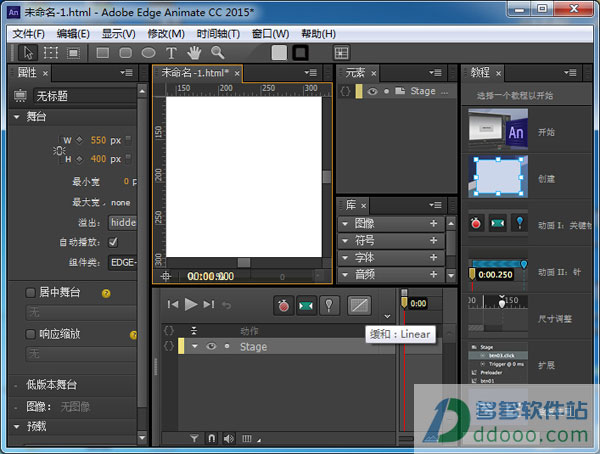The width and height of the screenshot is (600, 454).
Task: Open the Modify (修改) menu
Action: click(166, 34)
